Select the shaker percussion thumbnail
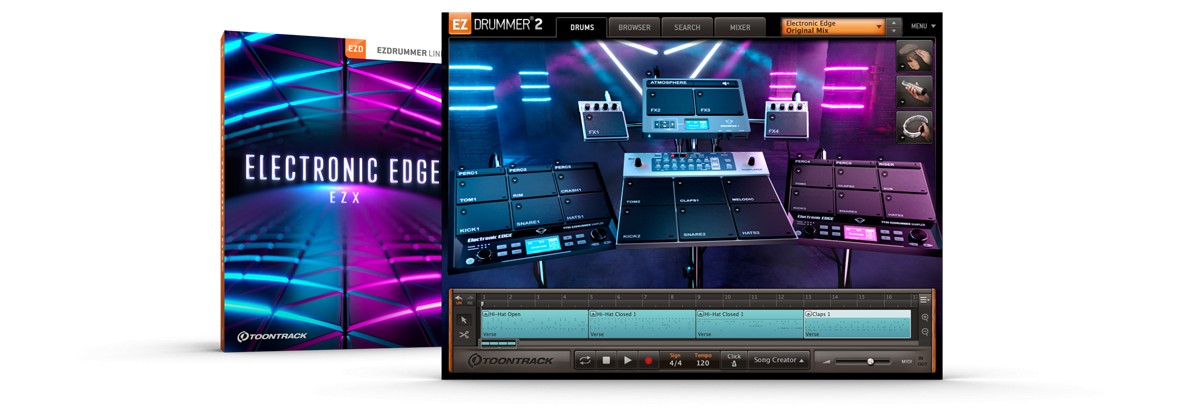The height and width of the screenshot is (408, 1200). 914,91
